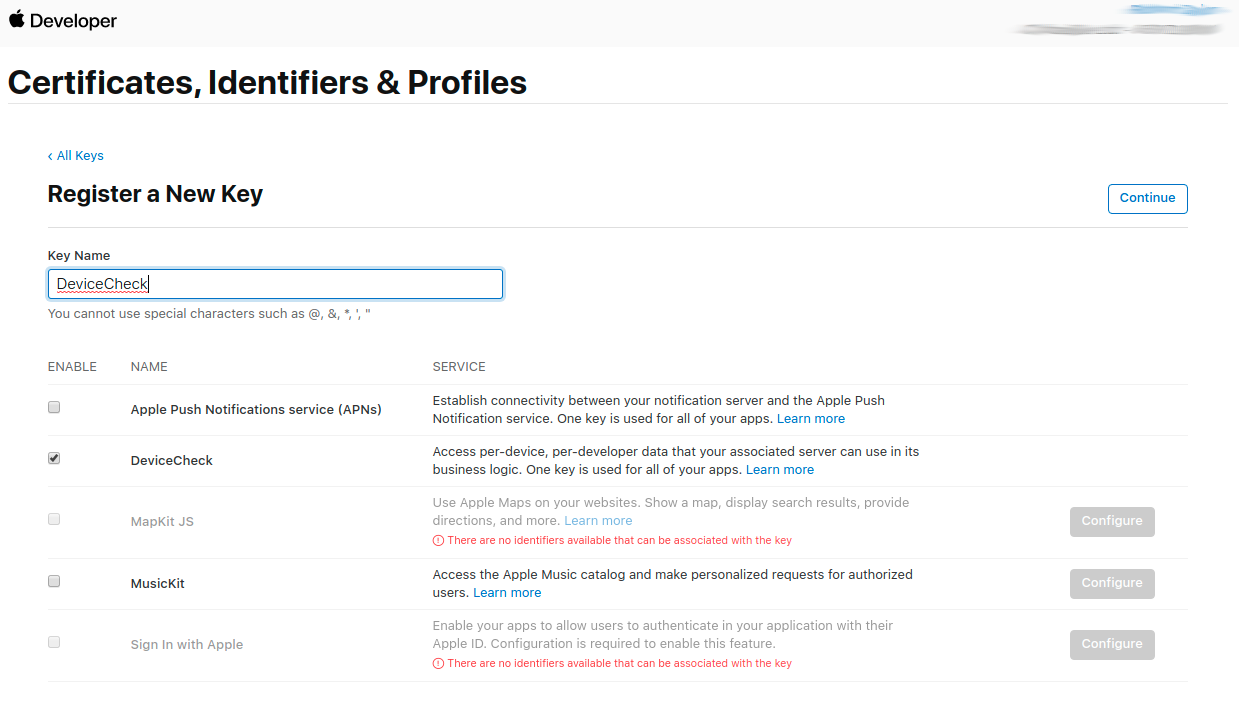
Task: Enable the MapKit JS checkbox
Action: (x=53, y=518)
